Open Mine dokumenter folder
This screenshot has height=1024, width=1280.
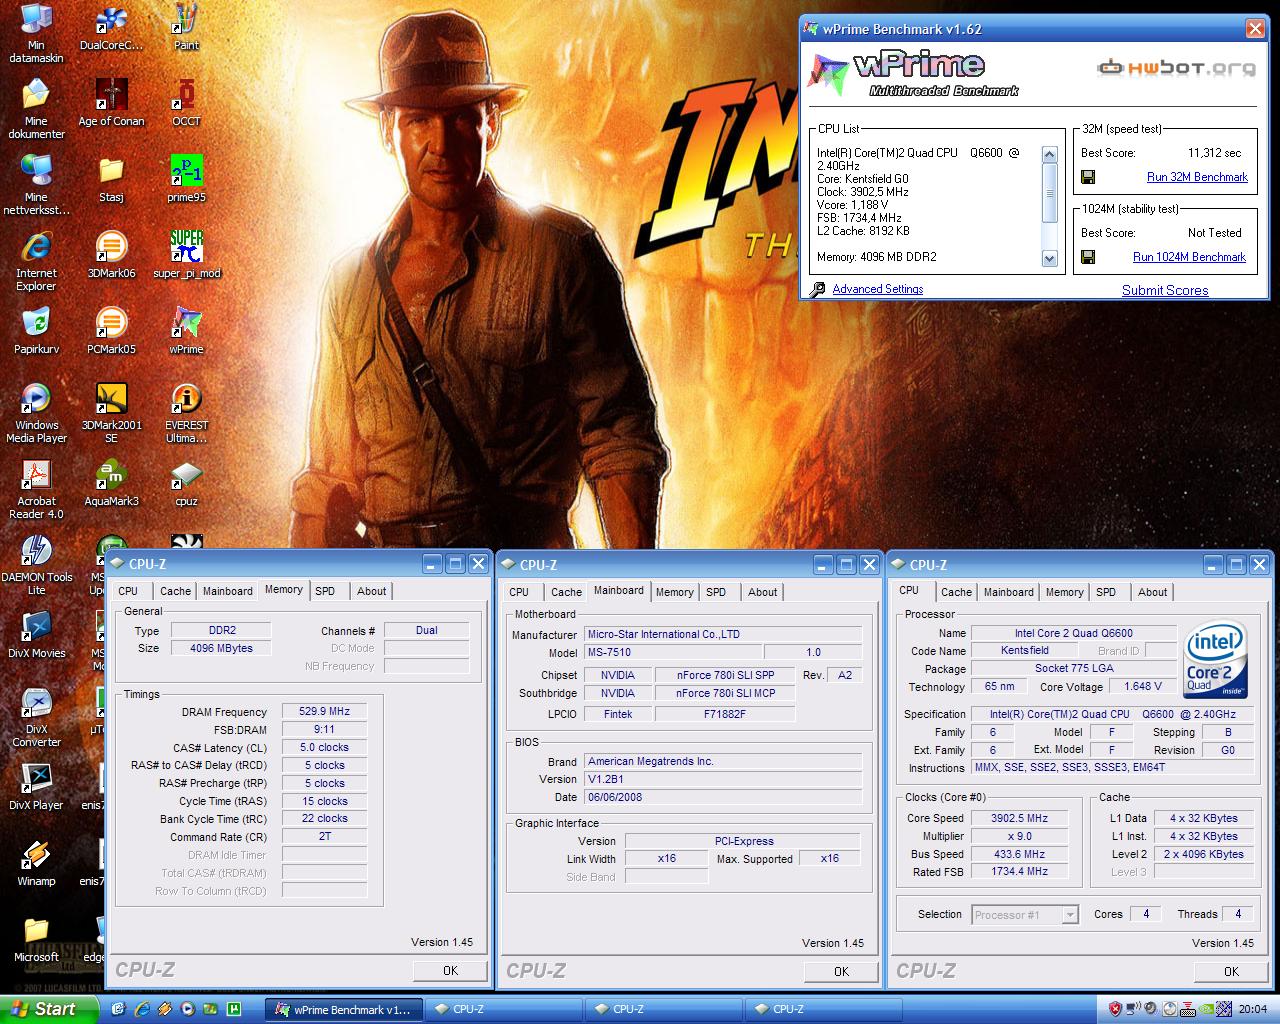tap(36, 109)
